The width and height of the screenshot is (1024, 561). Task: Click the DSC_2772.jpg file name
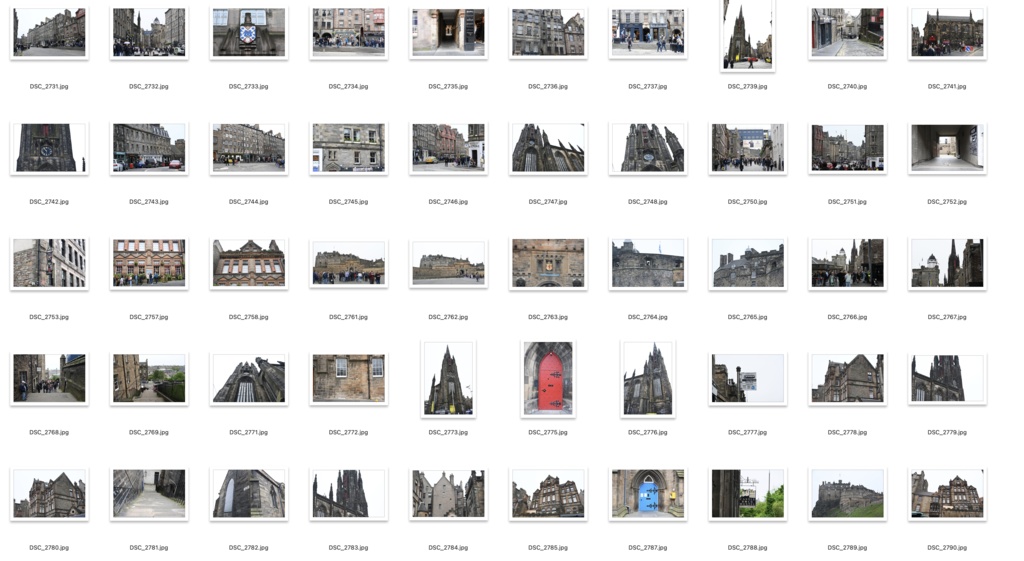[348, 432]
